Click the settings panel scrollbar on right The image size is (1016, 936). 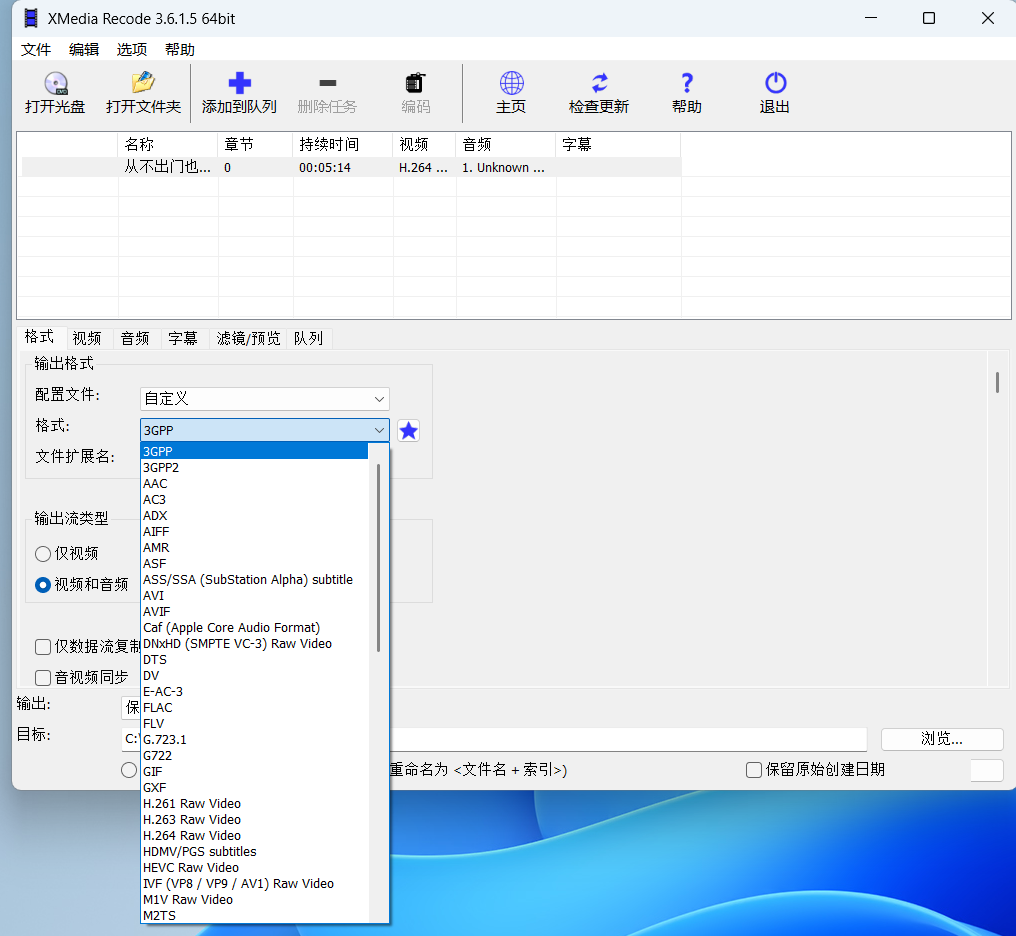pyautogui.click(x=997, y=382)
